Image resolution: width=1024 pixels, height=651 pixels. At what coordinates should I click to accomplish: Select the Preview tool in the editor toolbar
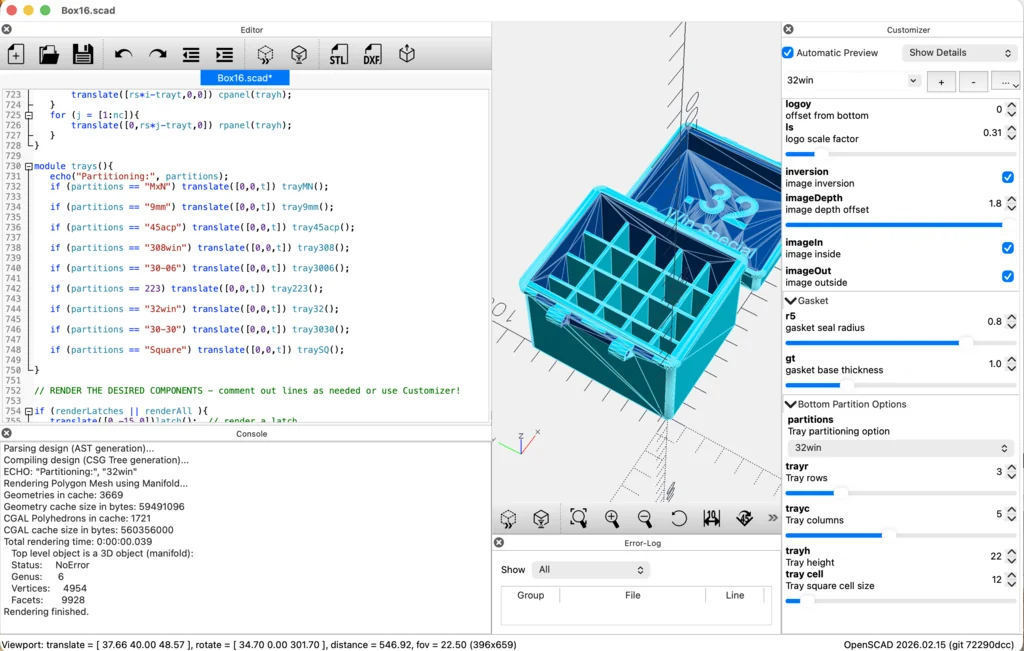(266, 55)
